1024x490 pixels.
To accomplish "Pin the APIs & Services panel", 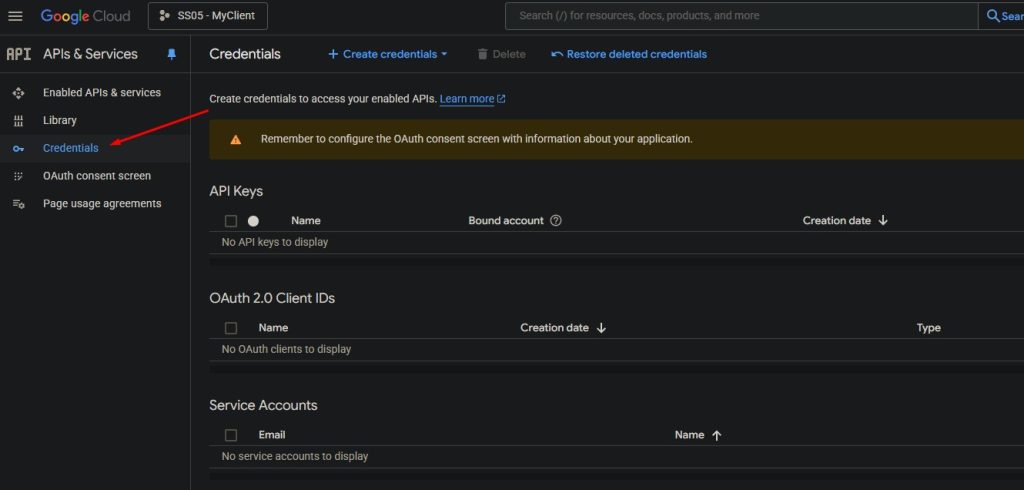I will coord(171,54).
